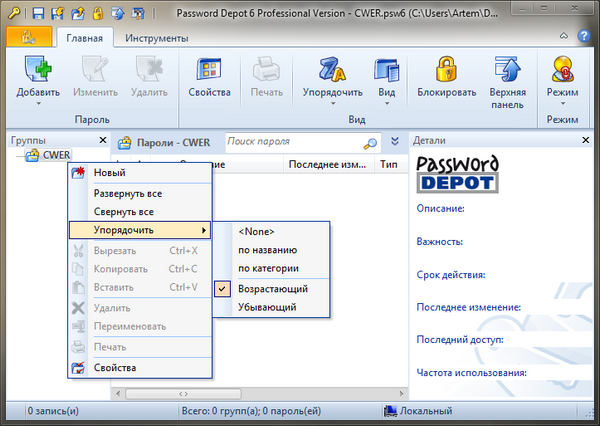Sort by по названию option
The image size is (600, 426).
tap(267, 250)
